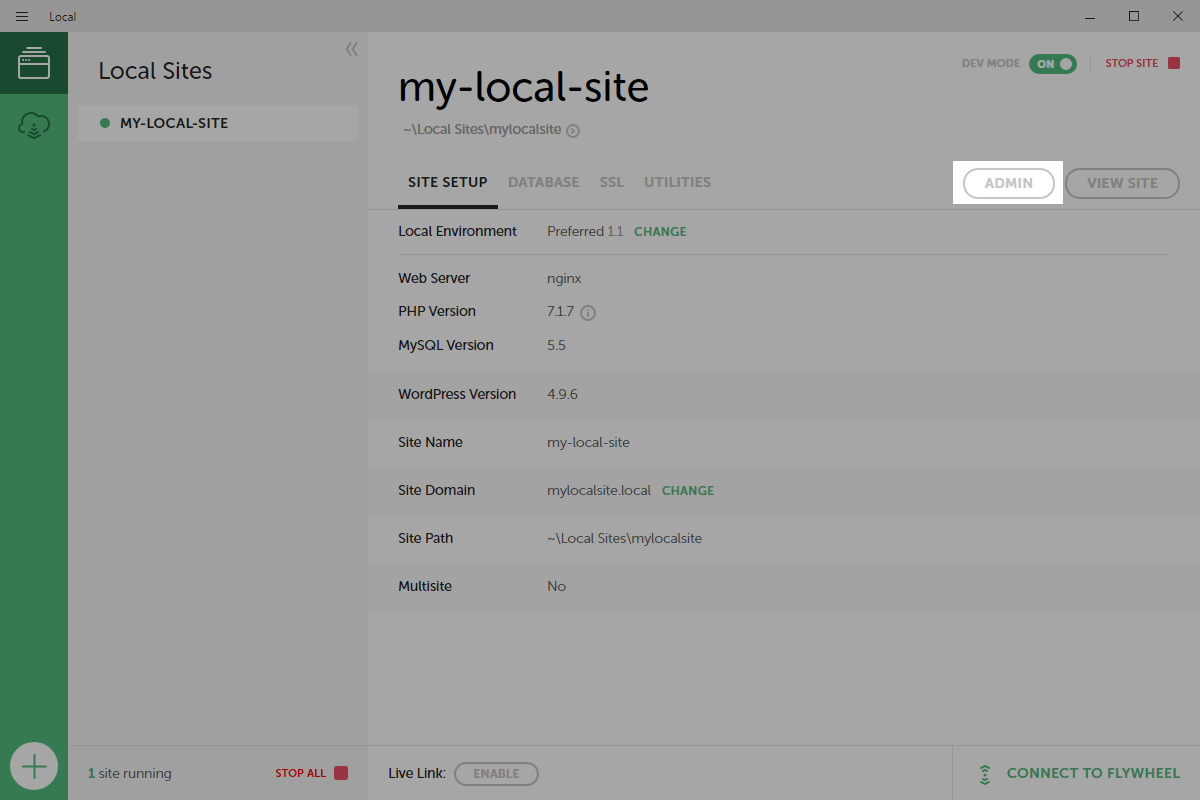Click the site path under the title
The height and width of the screenshot is (800, 1200).
pos(482,130)
